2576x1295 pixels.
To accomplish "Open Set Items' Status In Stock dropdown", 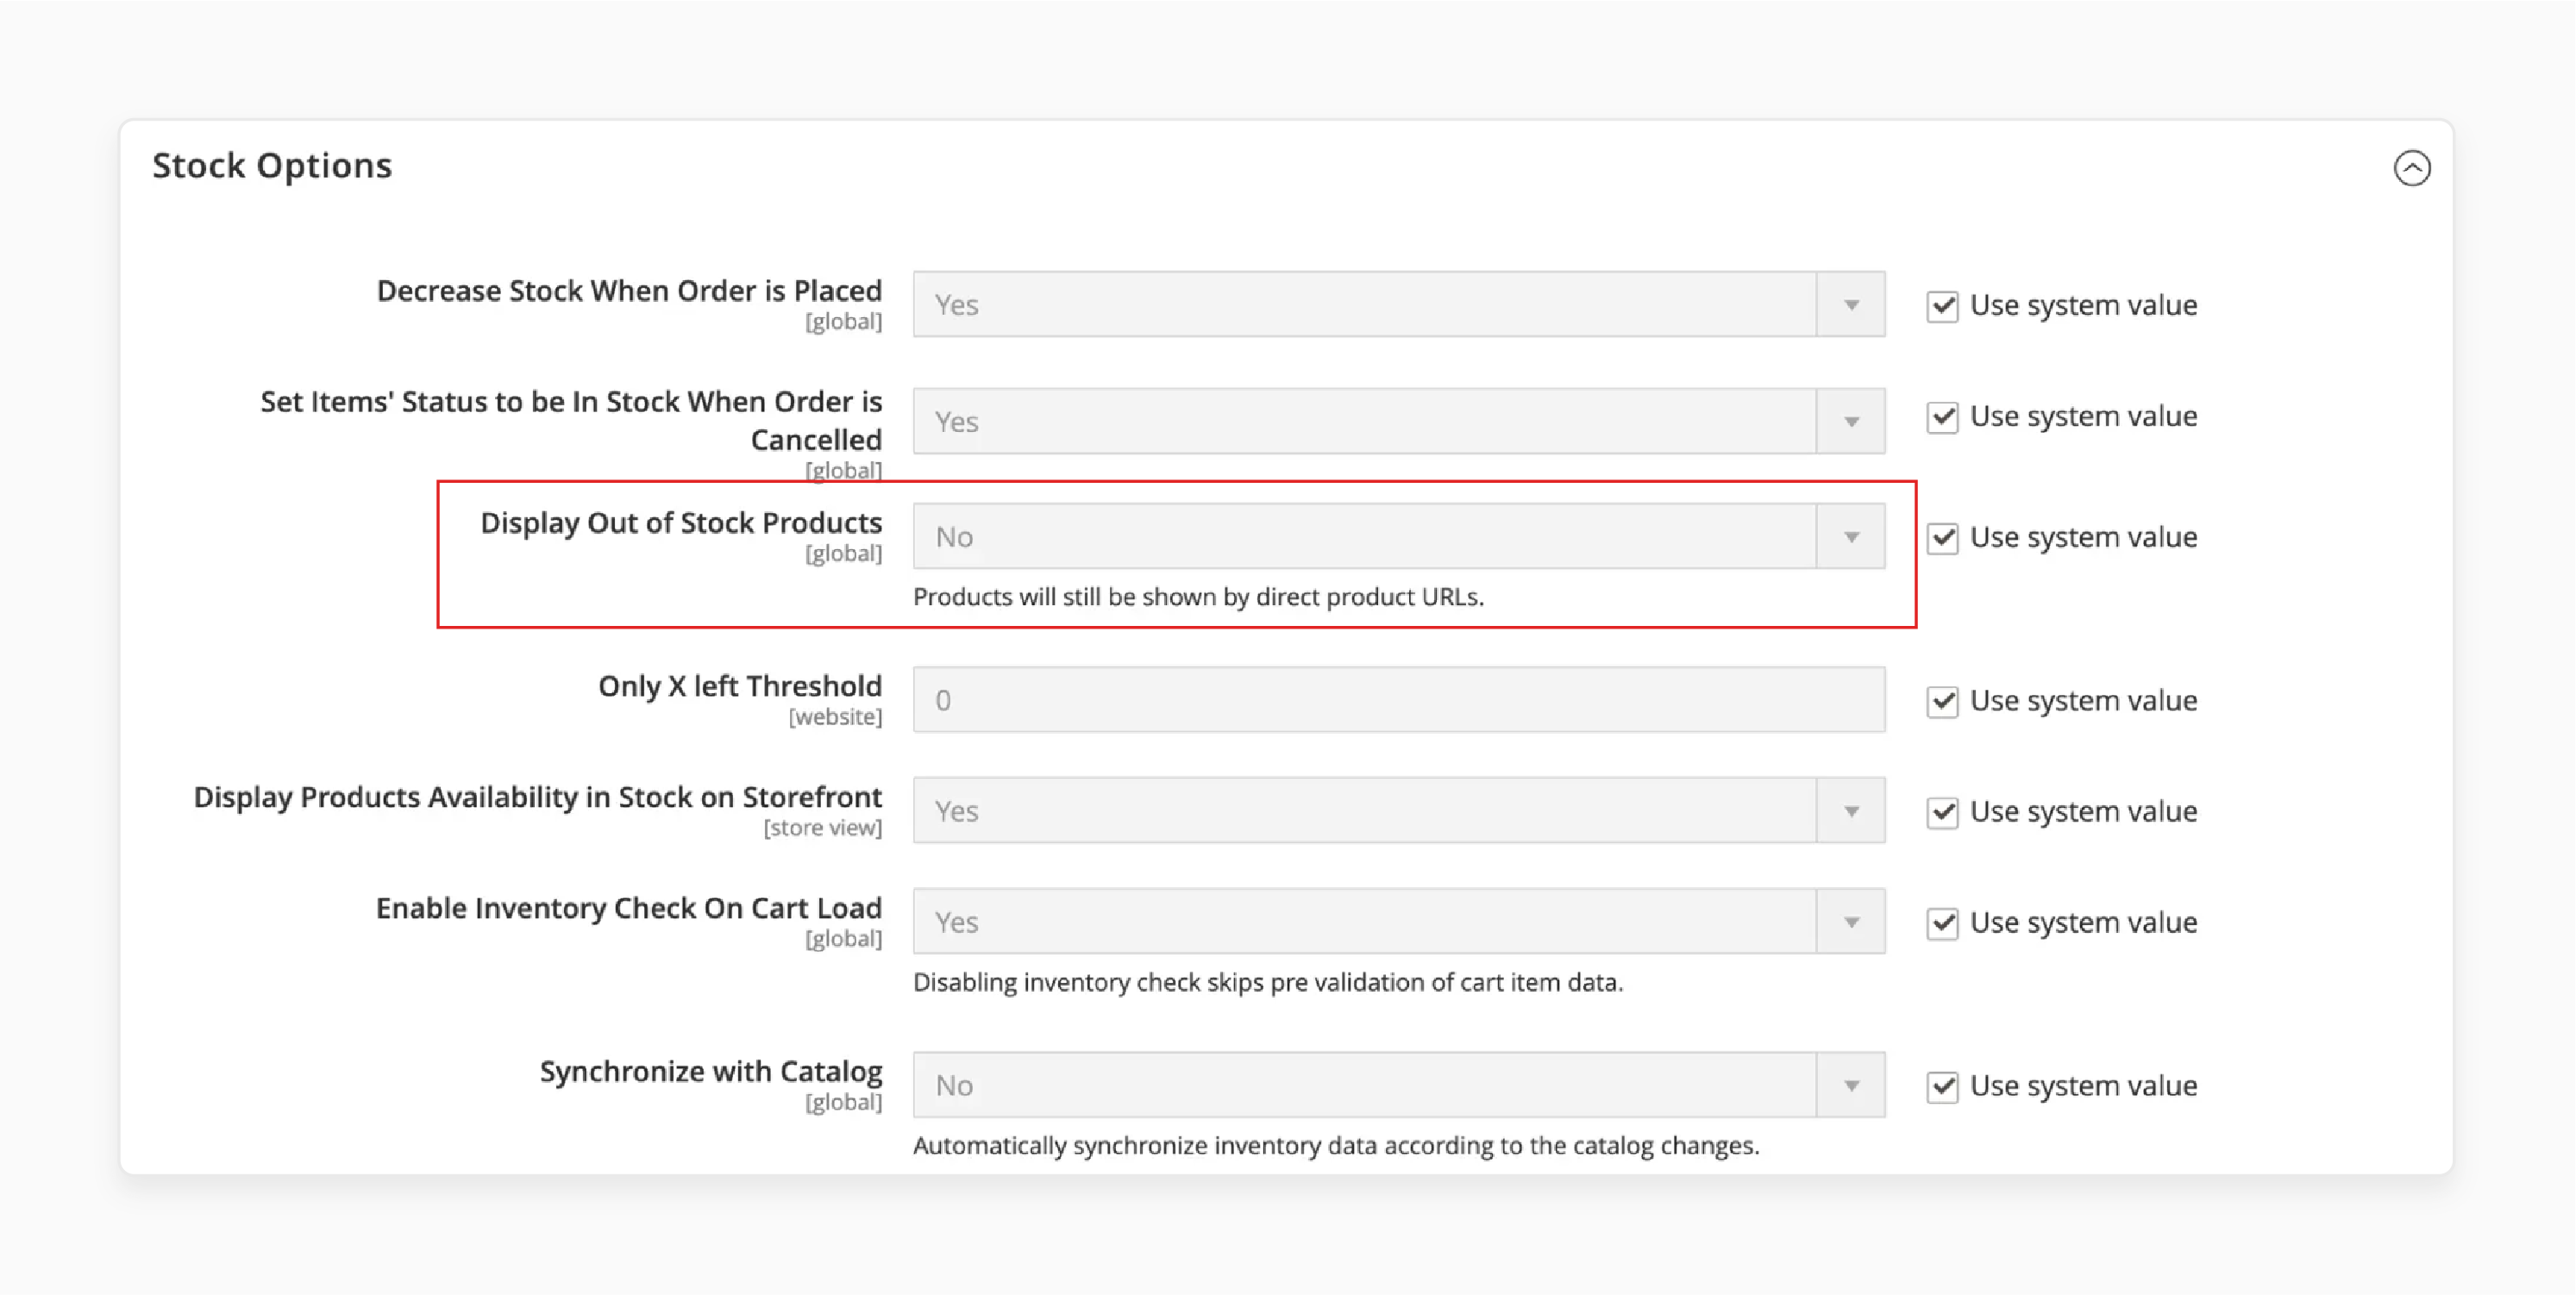I will 1398,421.
